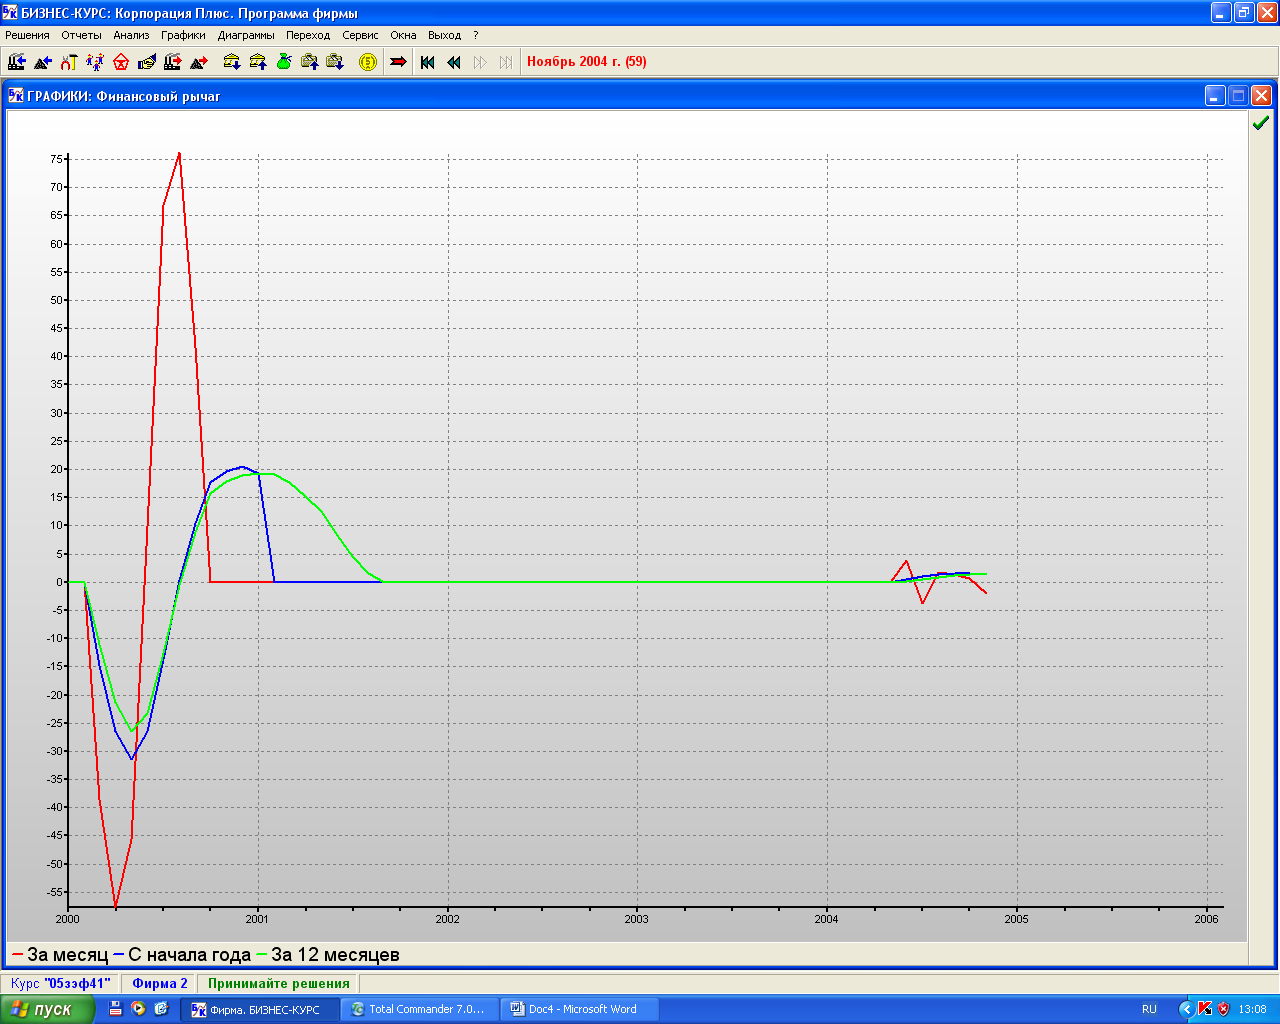Click status text Принимайте решения
Image resolution: width=1280 pixels, height=1024 pixels.
279,983
